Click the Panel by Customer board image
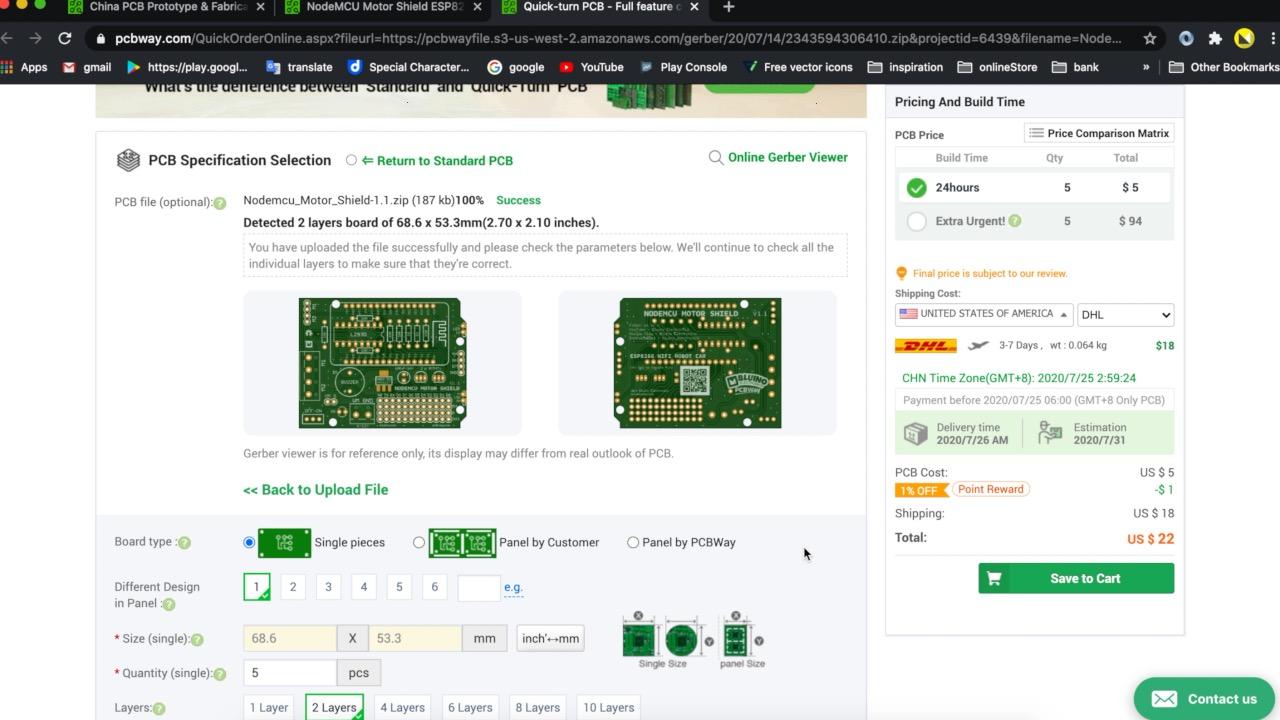 click(x=462, y=542)
